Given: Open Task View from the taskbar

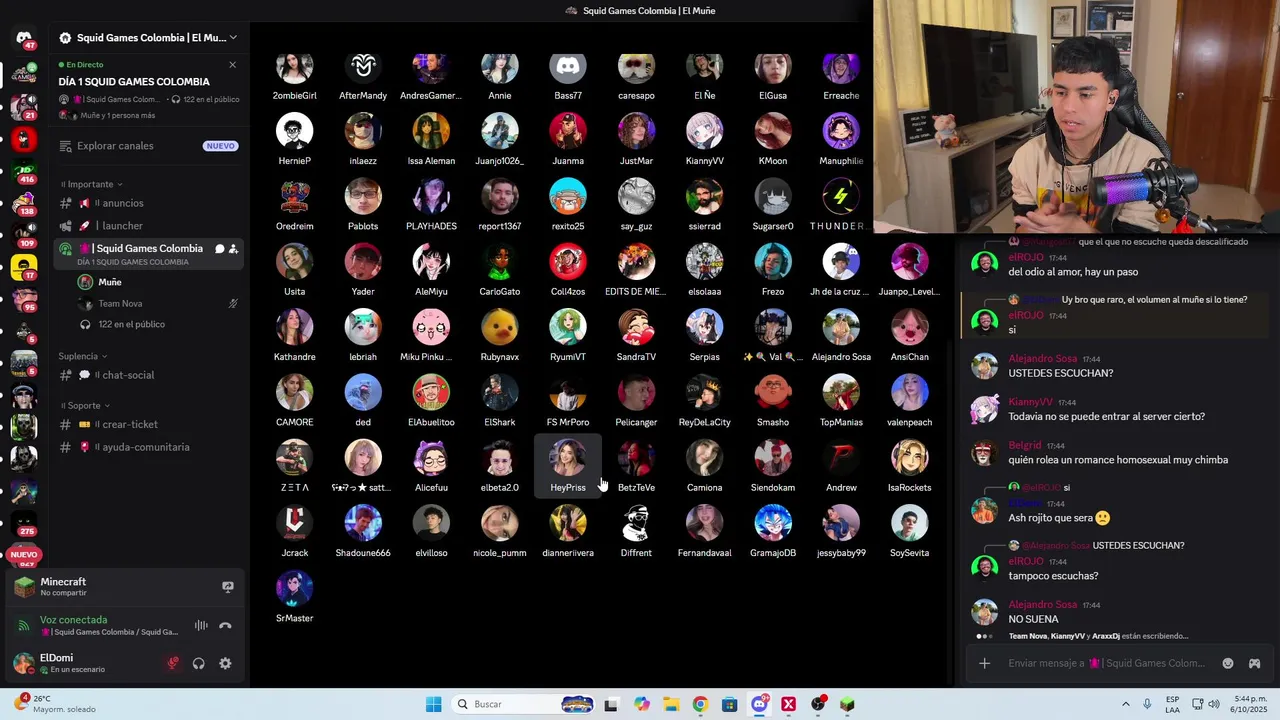Looking at the screenshot, I should tap(611, 704).
